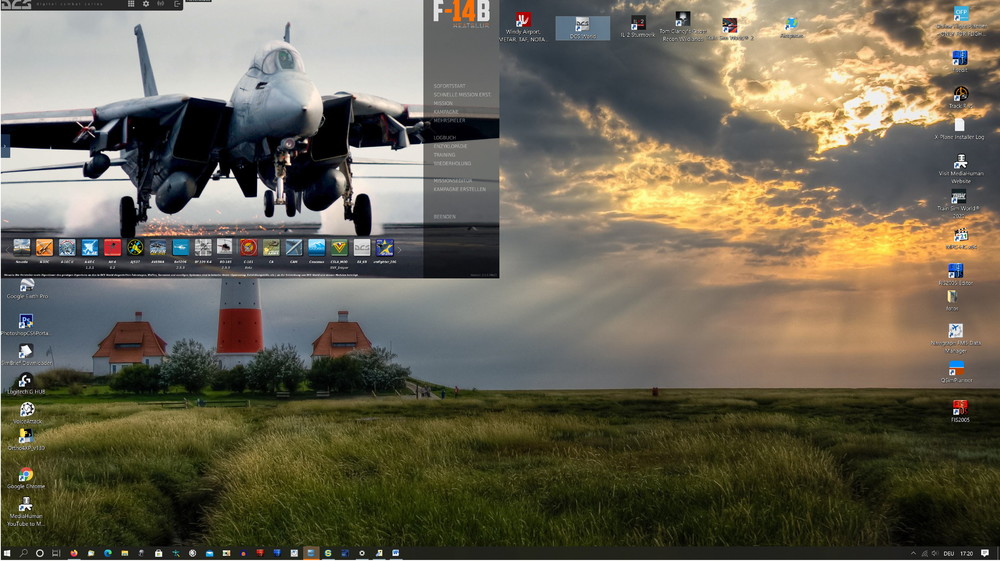
Task: Select Ortho4XP_v130 desktop folder
Action: [x=26, y=440]
